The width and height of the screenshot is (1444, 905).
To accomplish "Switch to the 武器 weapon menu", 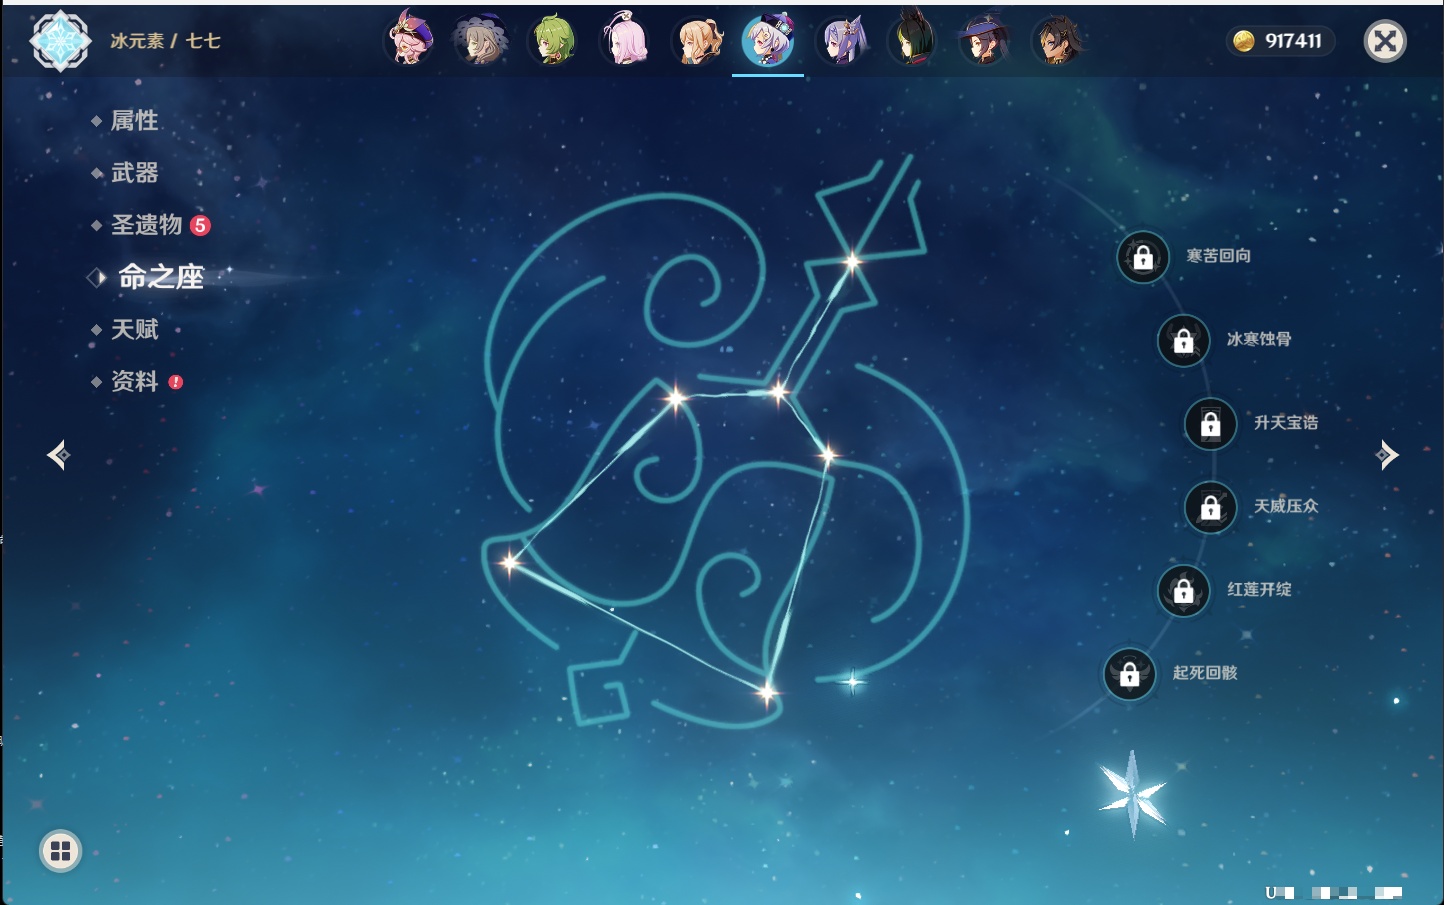I will (134, 173).
